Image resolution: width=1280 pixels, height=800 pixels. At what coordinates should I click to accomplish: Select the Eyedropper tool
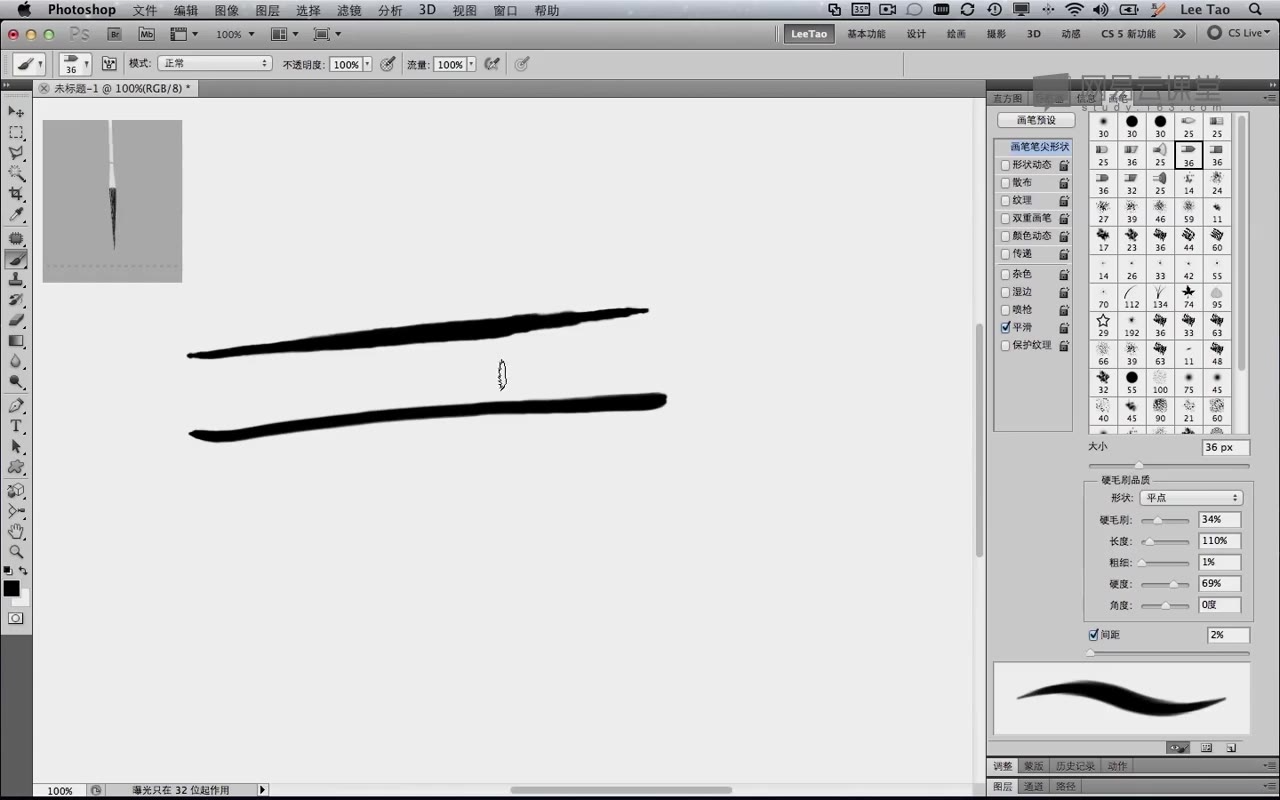[x=16, y=215]
